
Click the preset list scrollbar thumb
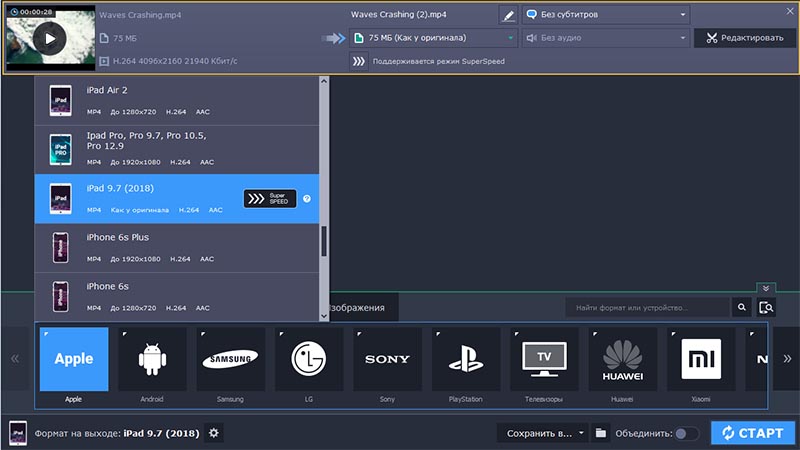coord(323,241)
